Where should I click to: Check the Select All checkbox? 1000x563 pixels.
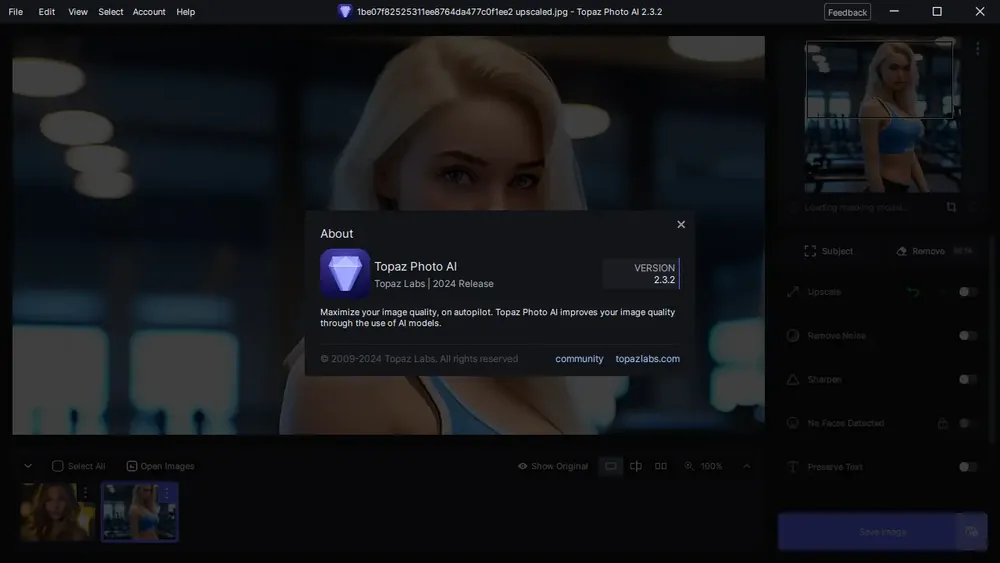pyautogui.click(x=57, y=466)
